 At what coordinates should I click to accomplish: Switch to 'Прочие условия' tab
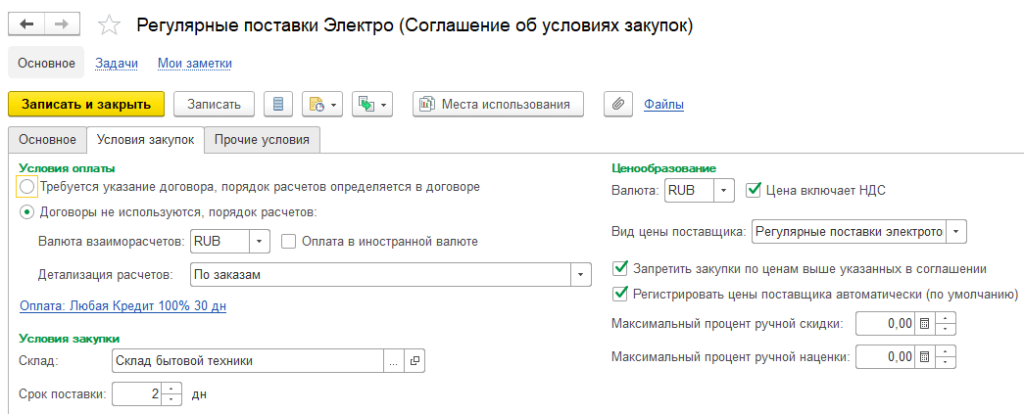pos(263,140)
